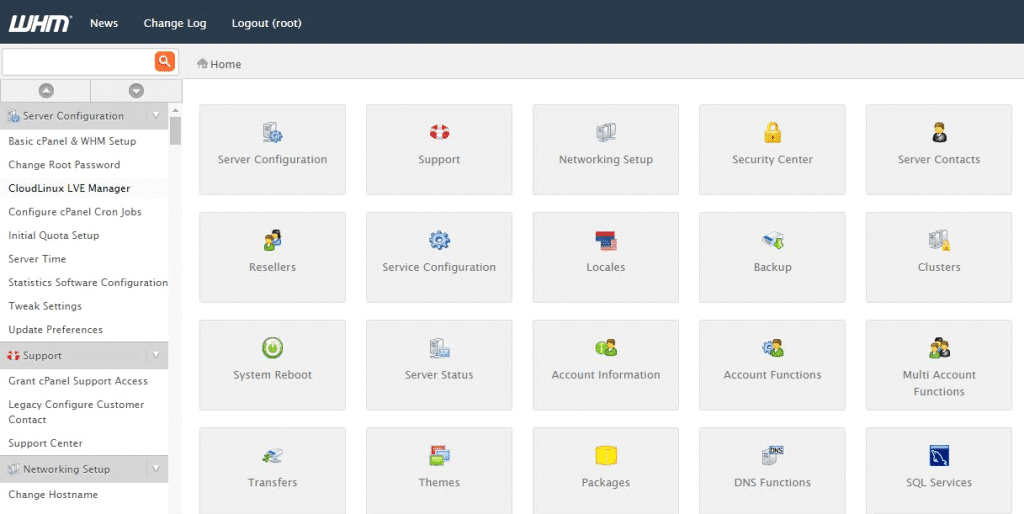Open the System Reboot power icon
The image size is (1024, 514).
272,348
